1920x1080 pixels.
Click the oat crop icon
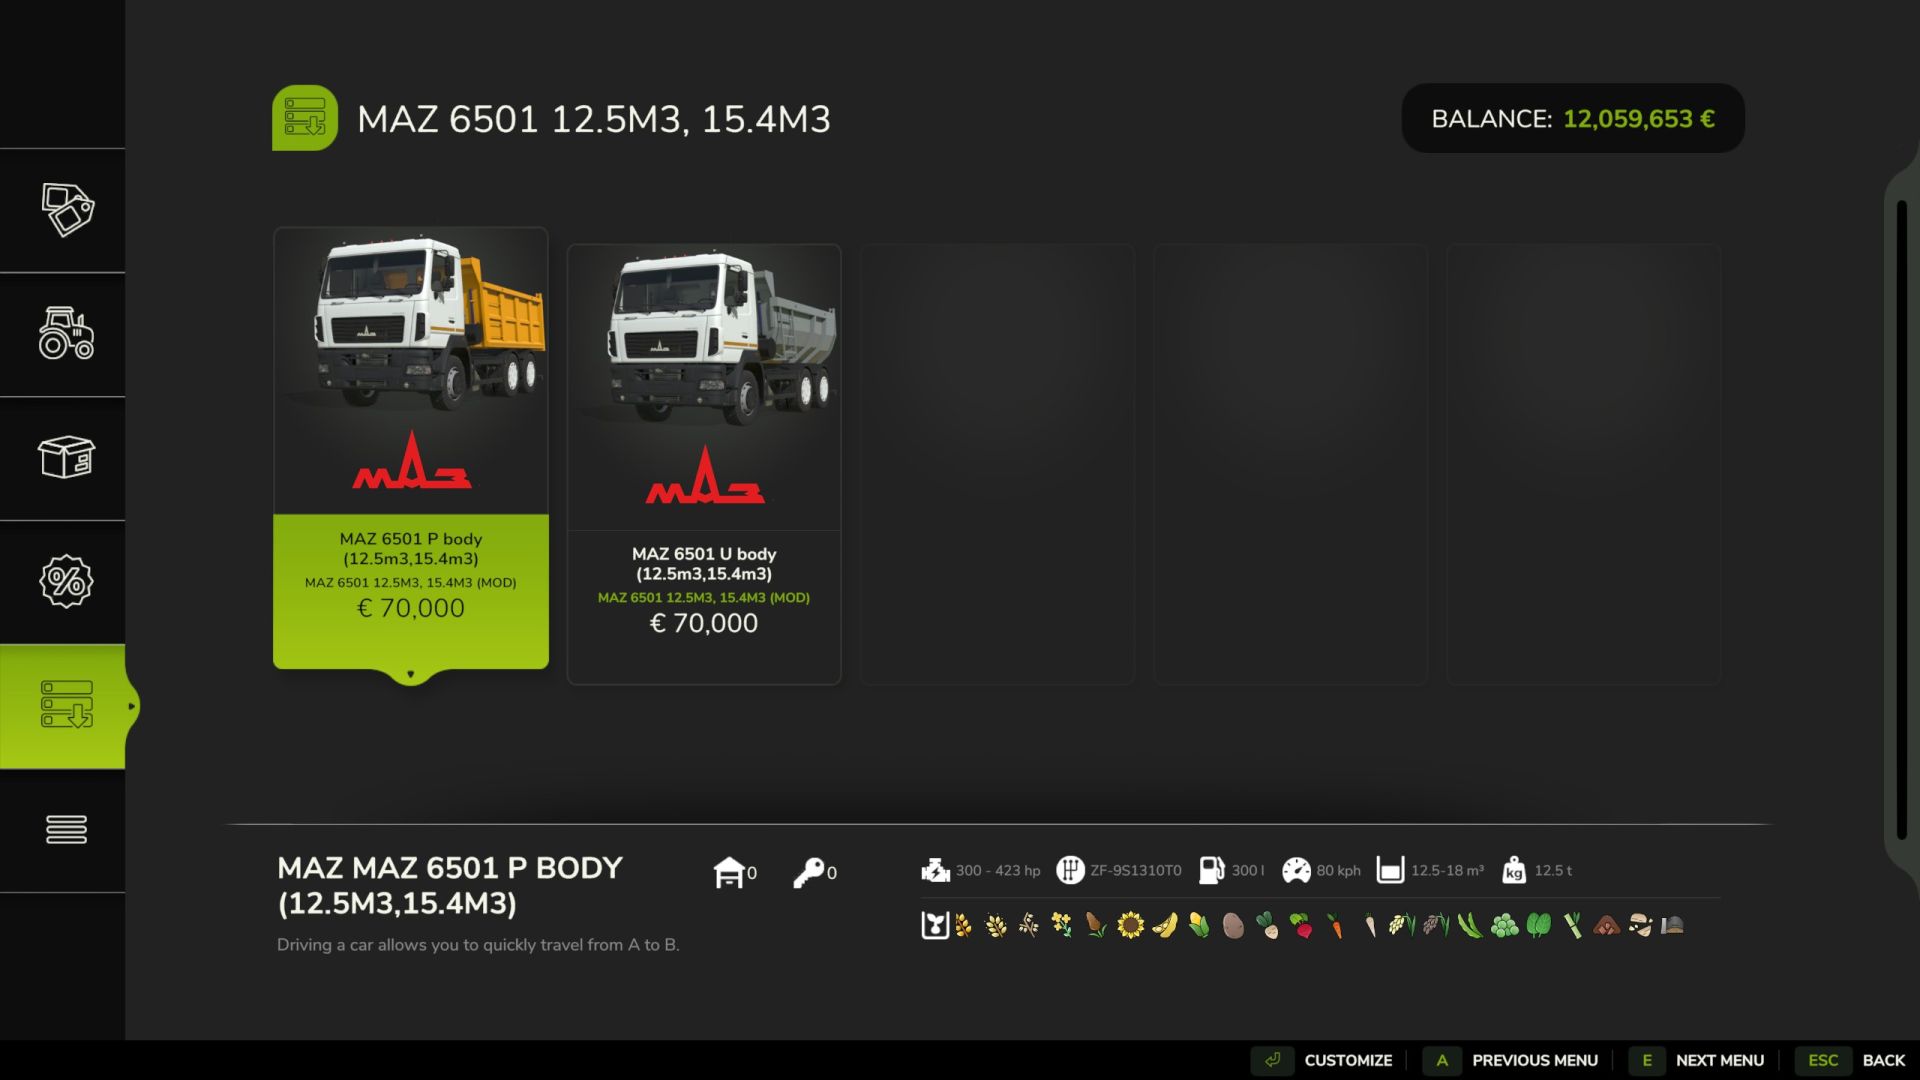1029,925
